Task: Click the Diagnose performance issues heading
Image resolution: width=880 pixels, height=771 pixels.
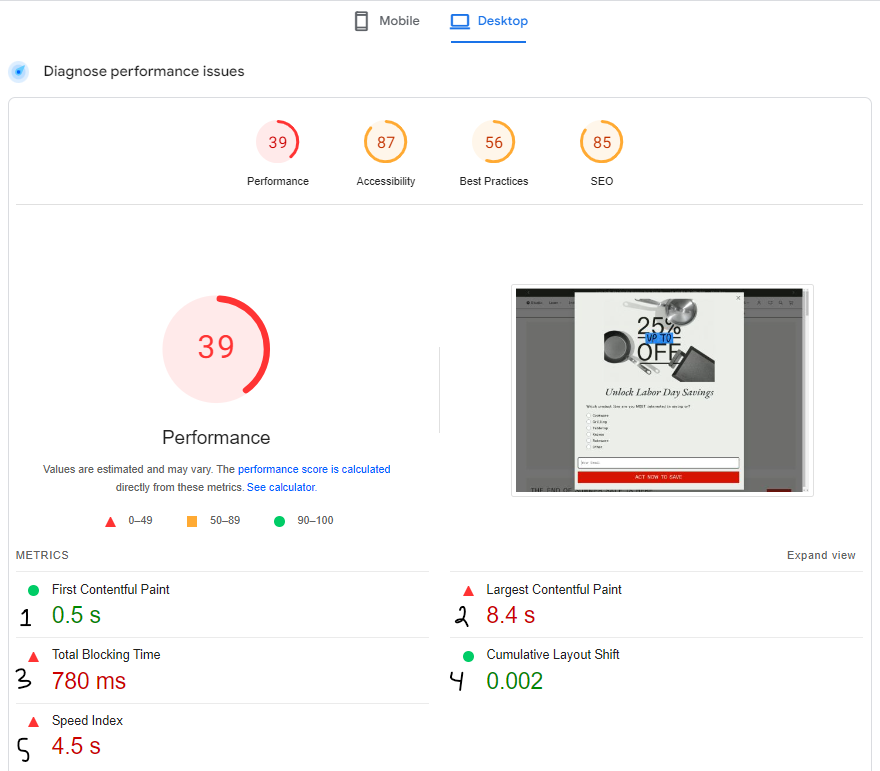Action: 144,71
